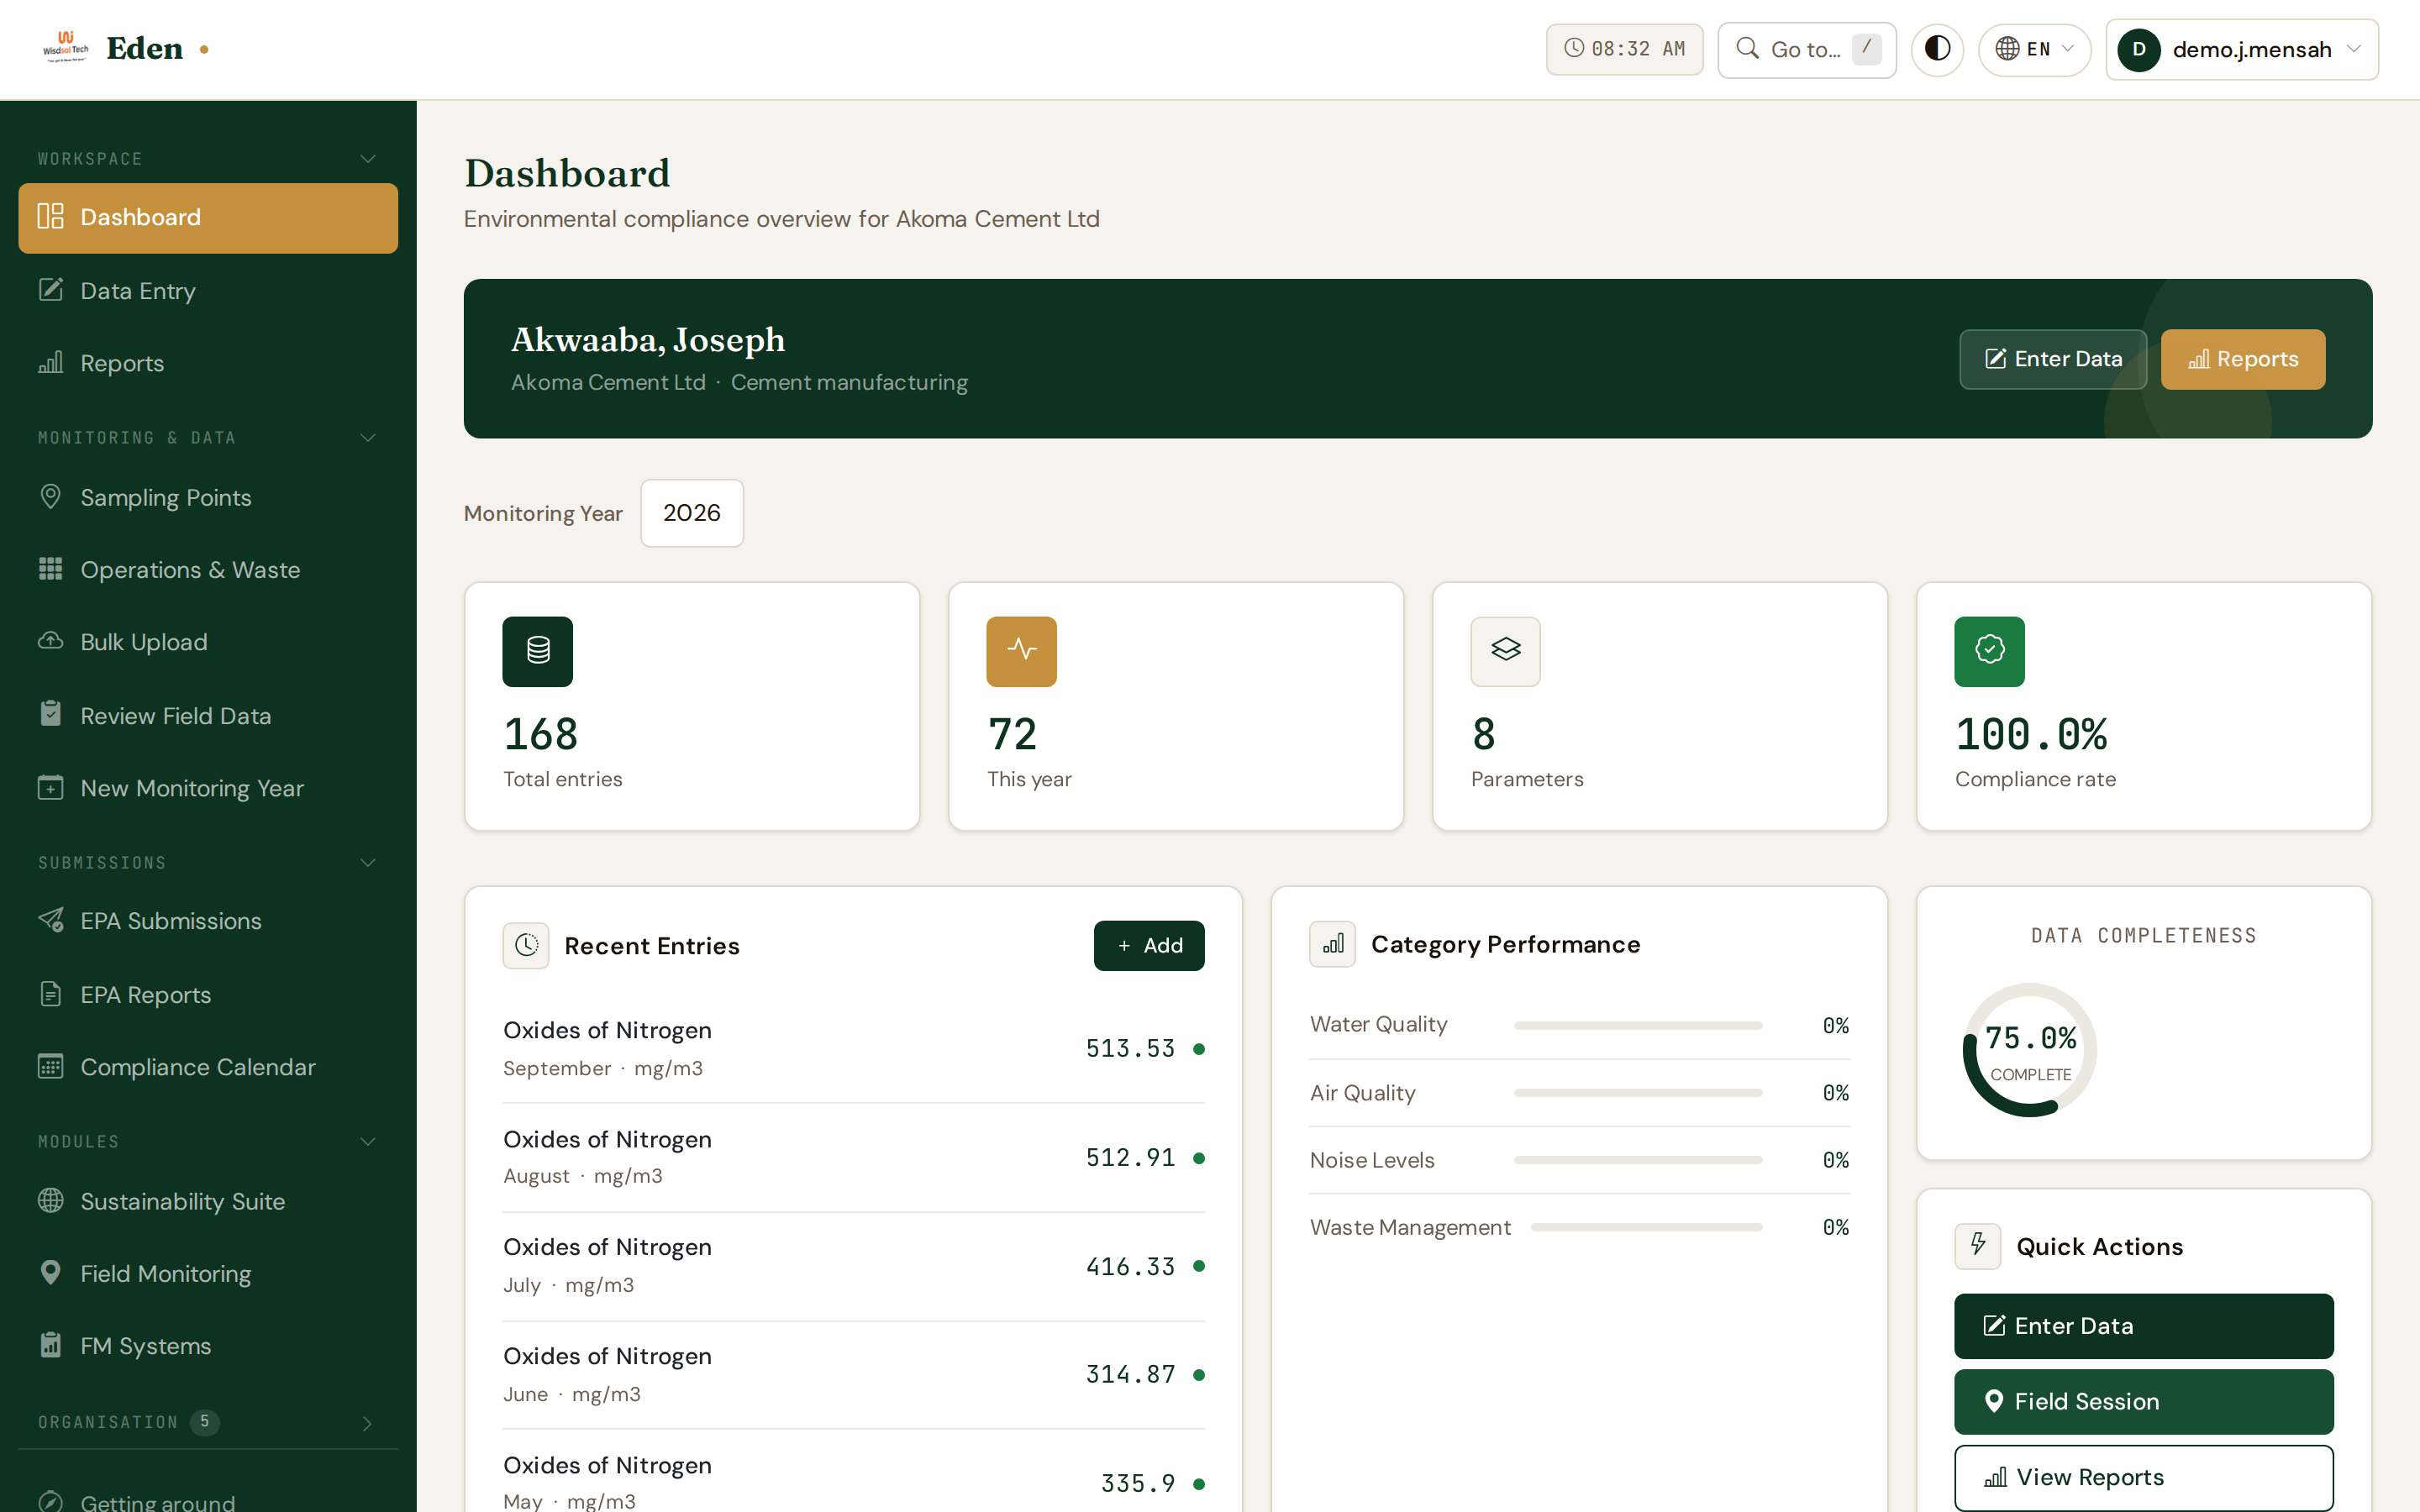This screenshot has height=1512, width=2420.
Task: Click the Recent Entries clock icon
Action: click(526, 945)
